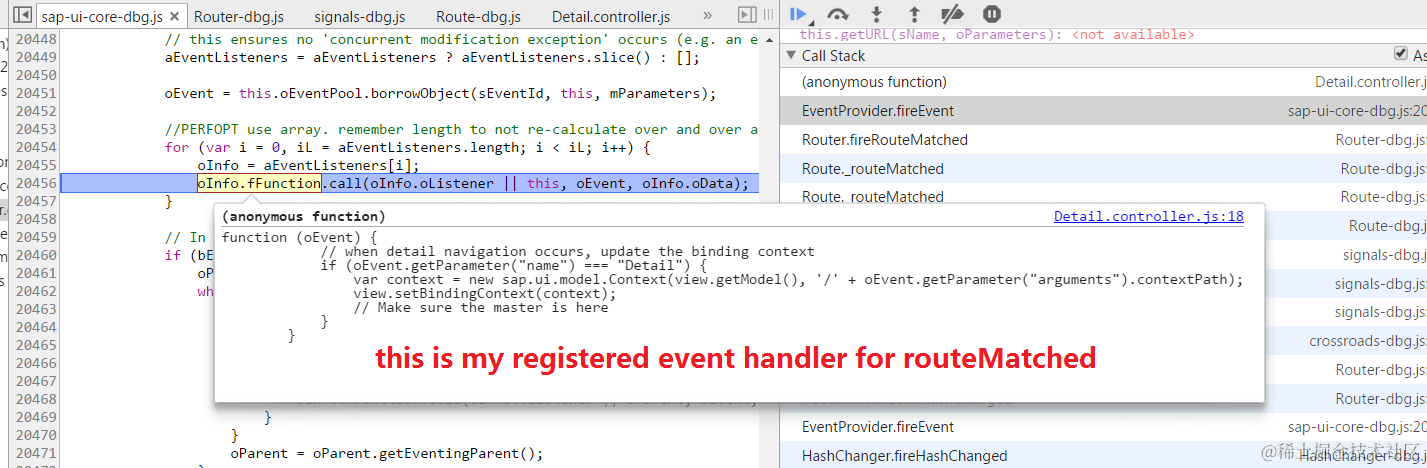
Task: Show more open file tabs chevron
Action: 707,15
